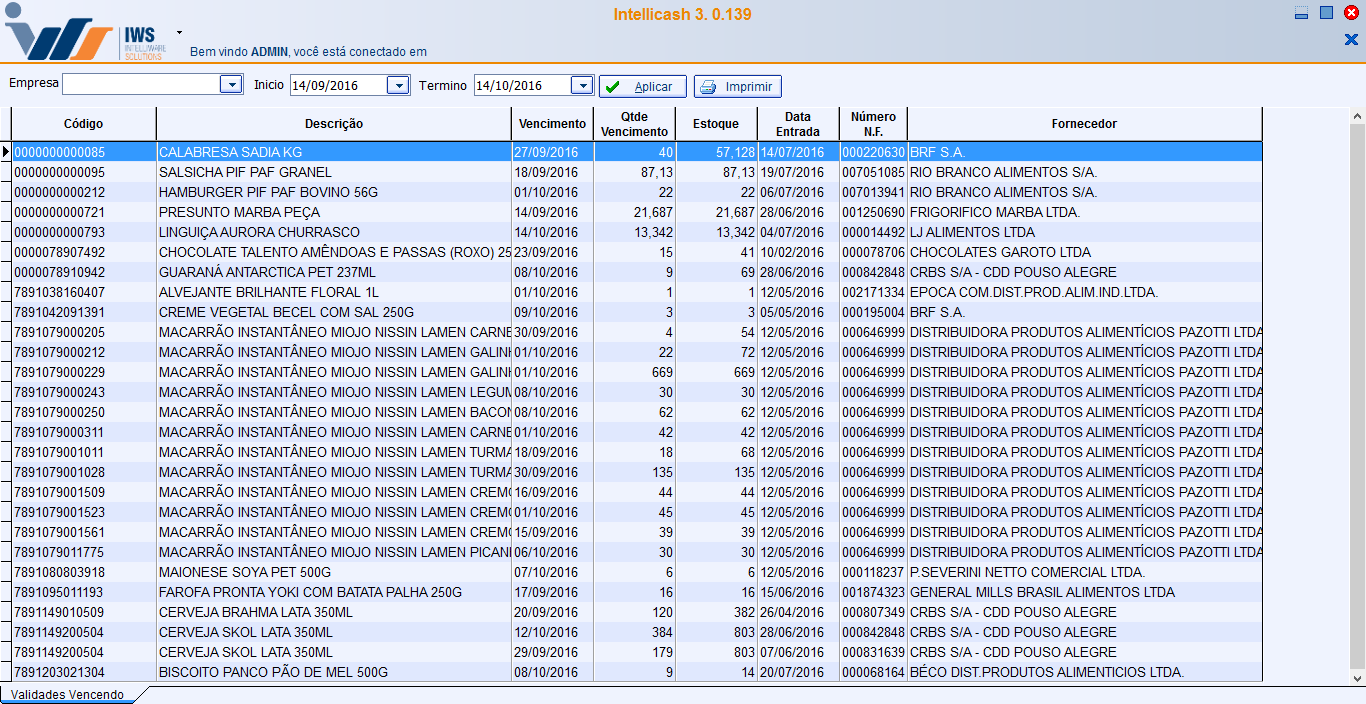Screen dimensions: 1366x704
Task: Click the supplier cell P.SEVERINI NETTO COMERCIAL LTDA.
Action: click(x=1085, y=572)
